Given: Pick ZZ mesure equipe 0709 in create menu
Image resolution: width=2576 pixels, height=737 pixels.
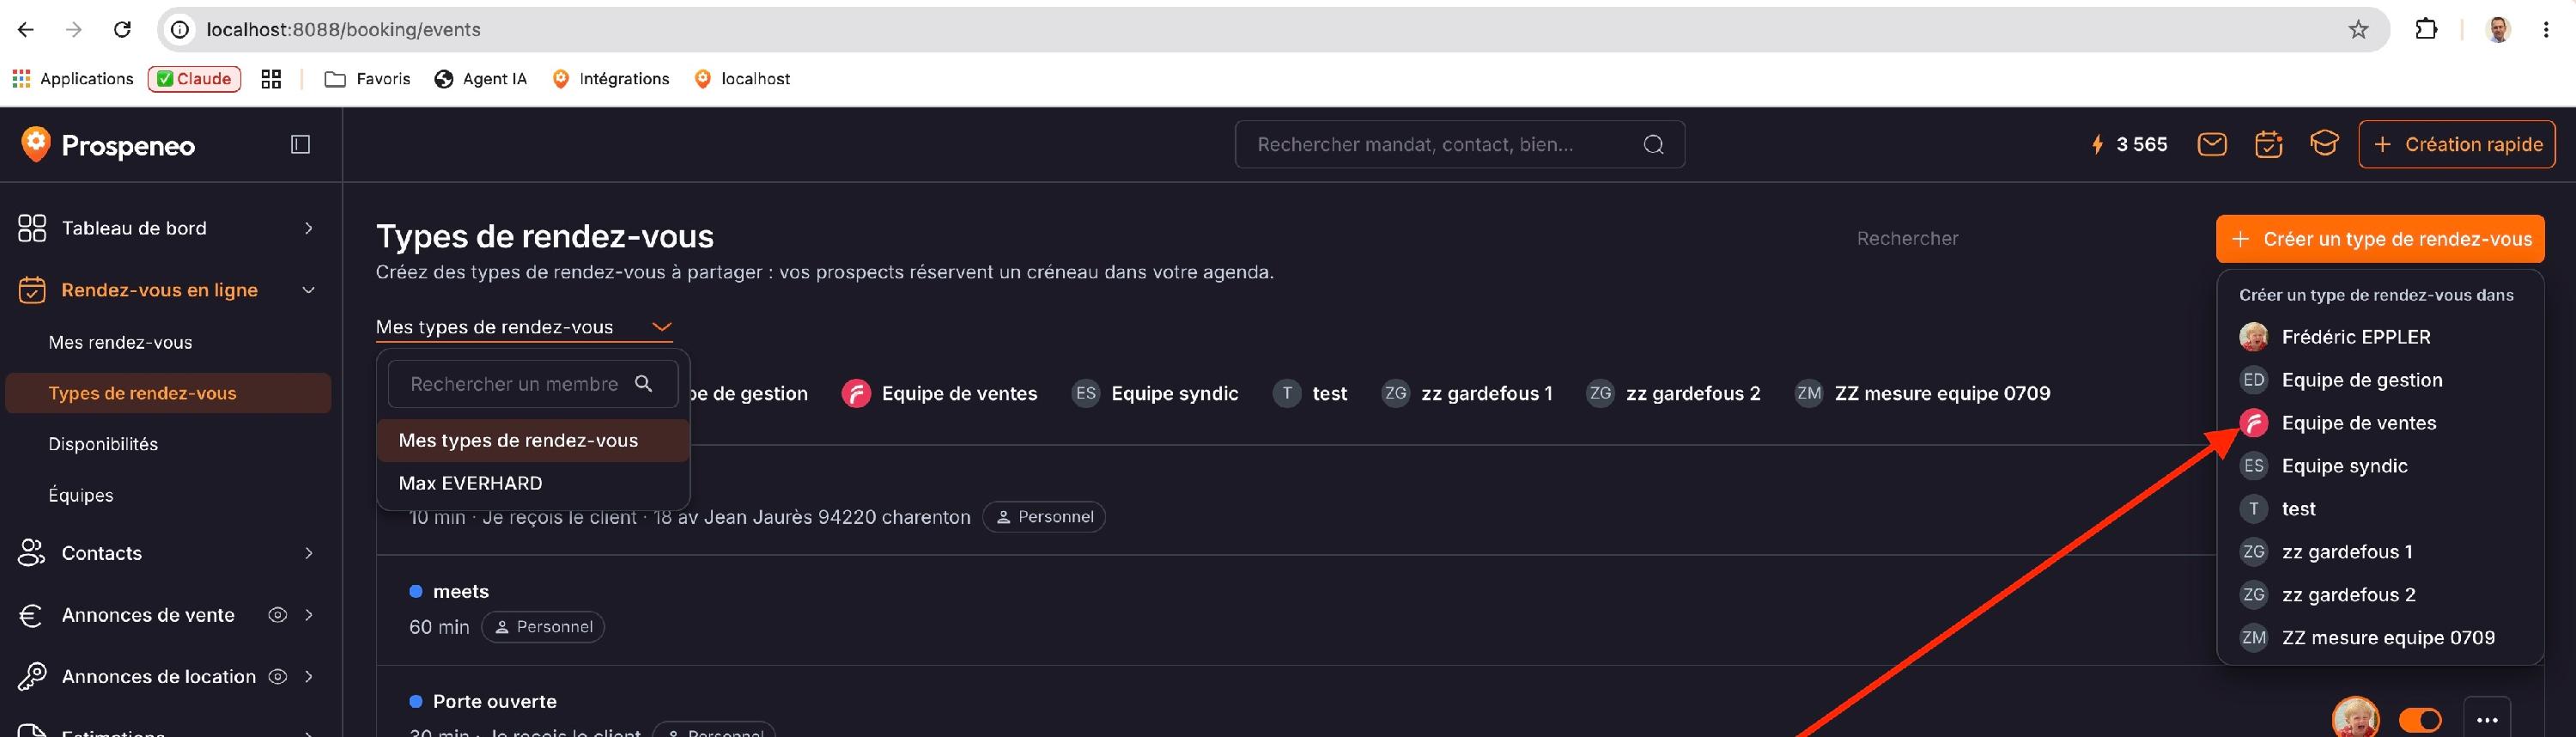Looking at the screenshot, I should 2380,638.
